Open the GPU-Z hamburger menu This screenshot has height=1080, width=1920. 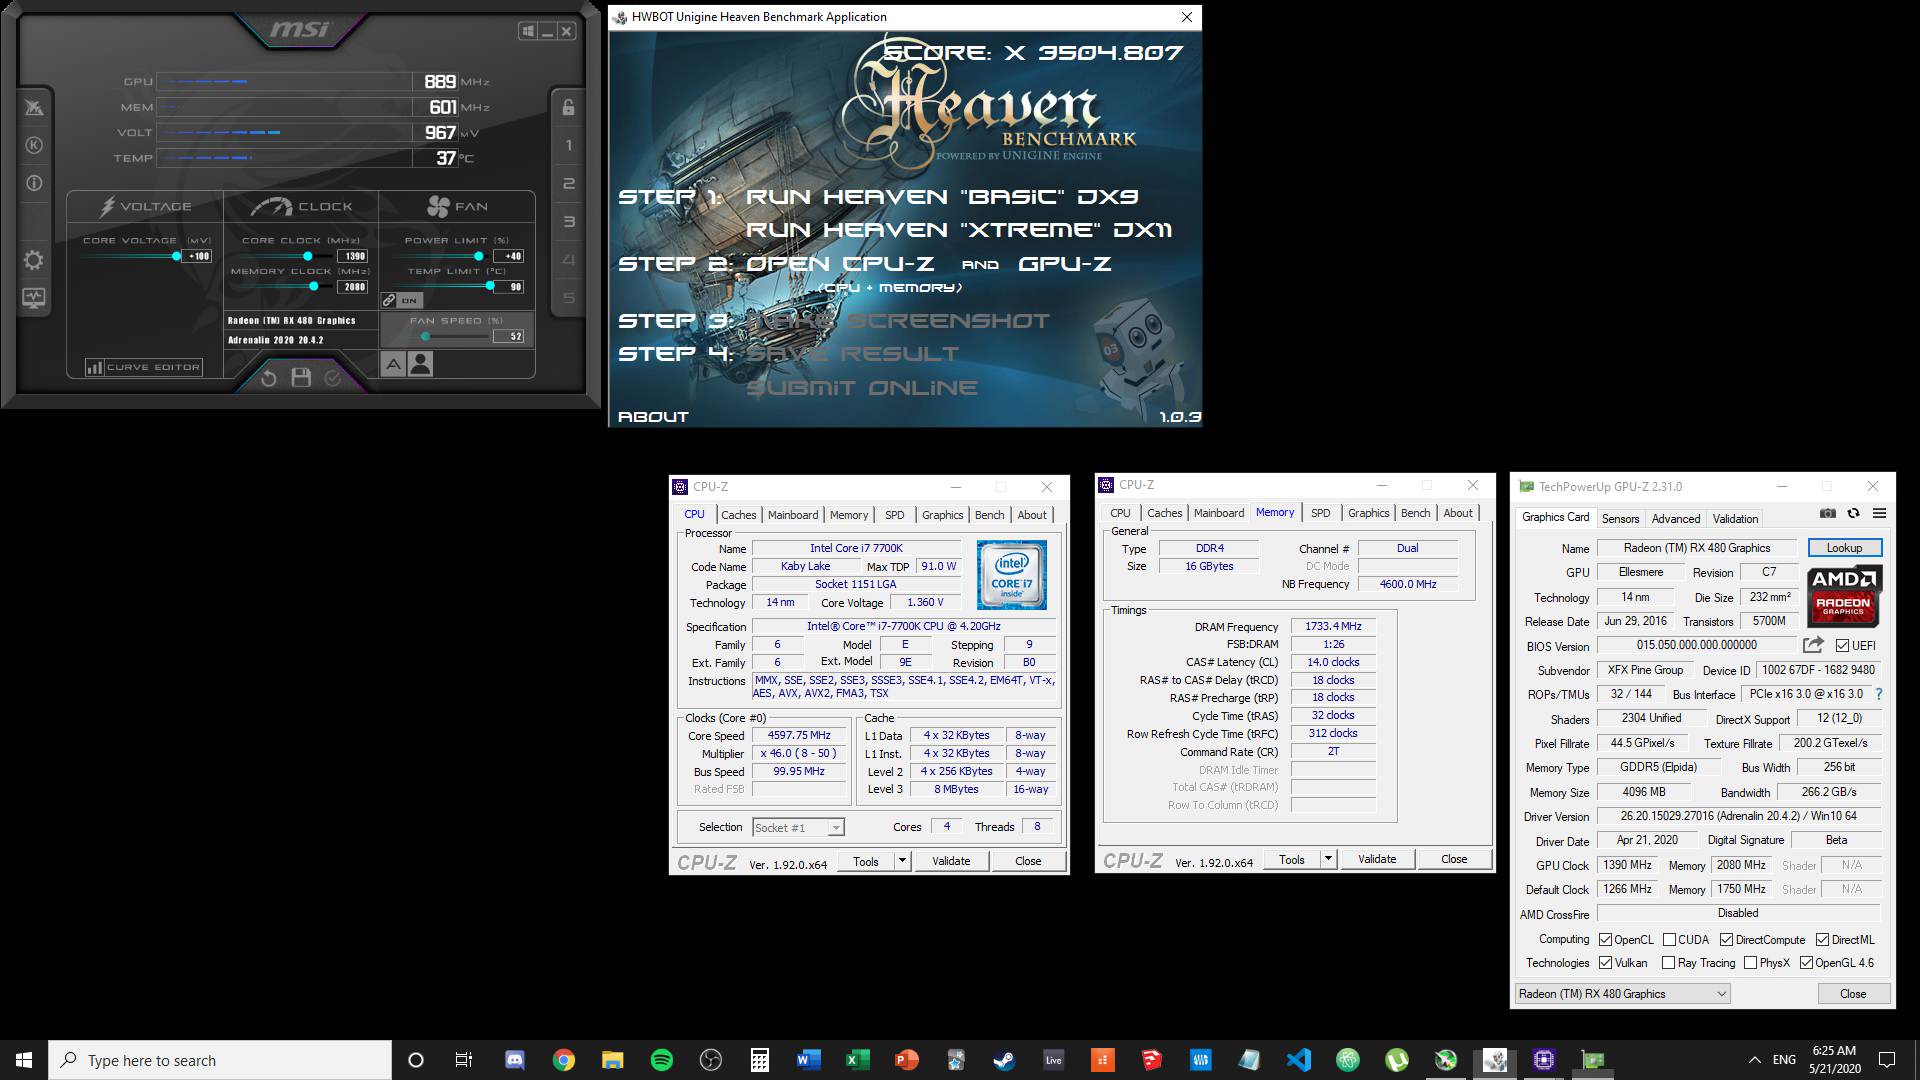click(x=1879, y=513)
